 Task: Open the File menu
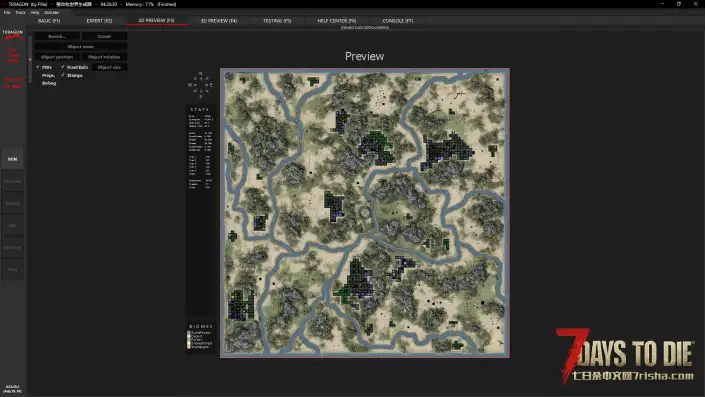[7, 13]
